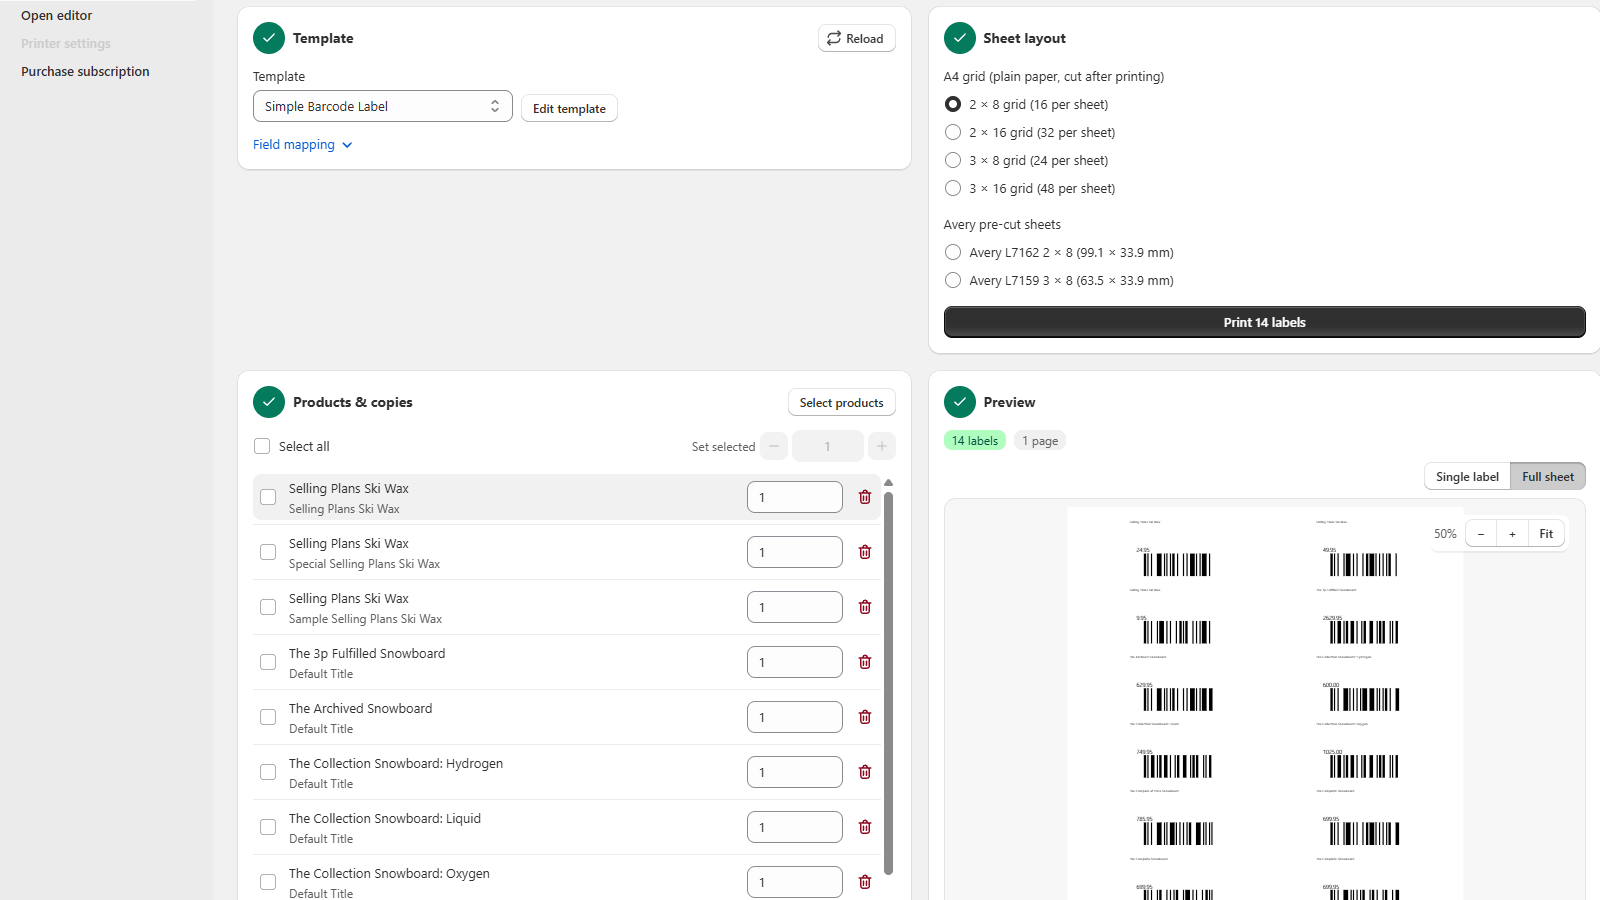
Task: Check the Special Selling Plans Ski Wax row
Action: [x=268, y=552]
